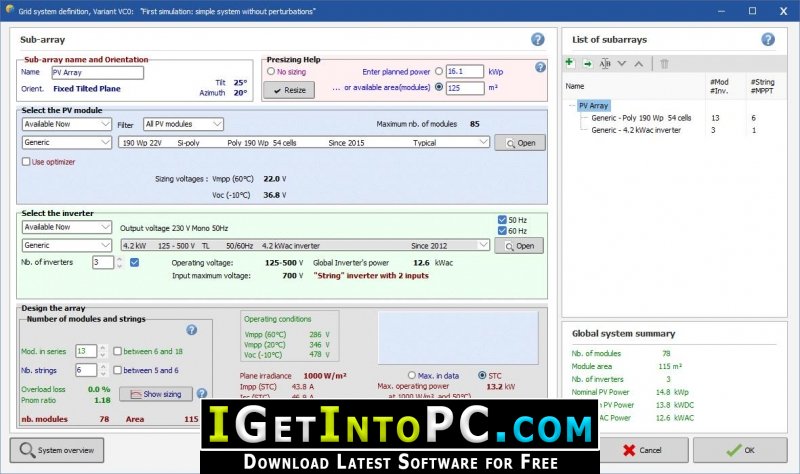This screenshot has height=474, width=800.
Task: Toggle the 50 Hz checkbox
Action: click(502, 220)
